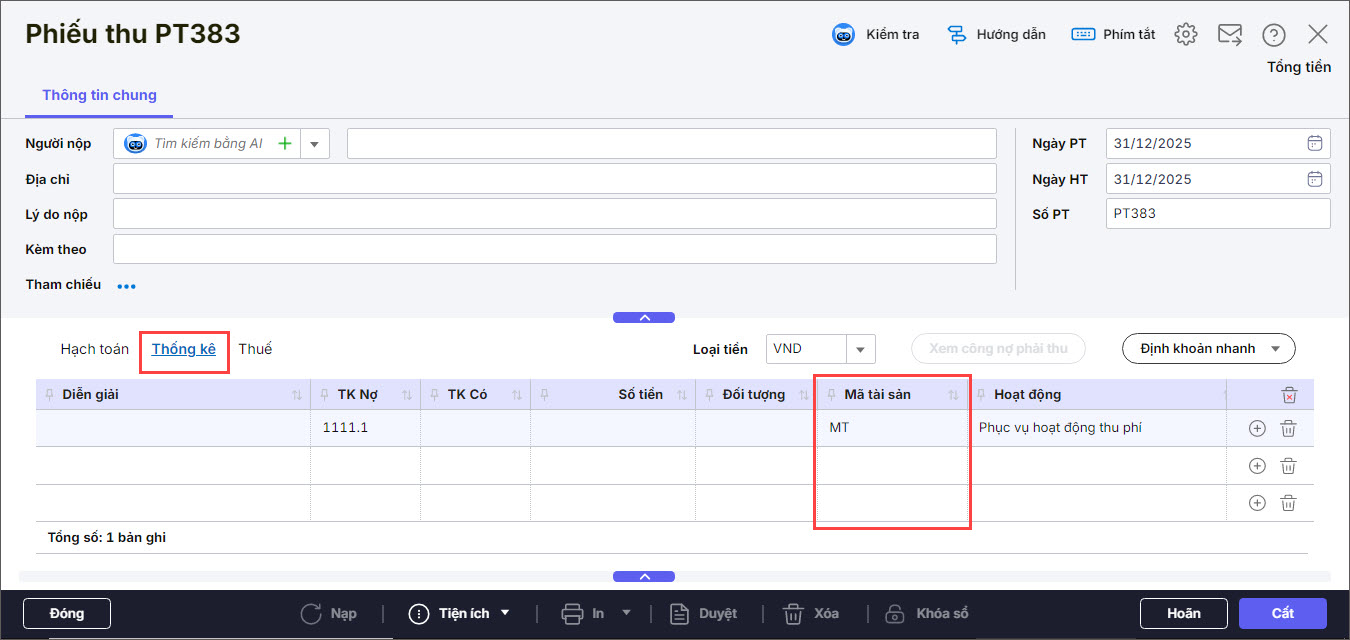Collapse the general info section chevron
This screenshot has width=1350, height=640.
click(x=644, y=317)
